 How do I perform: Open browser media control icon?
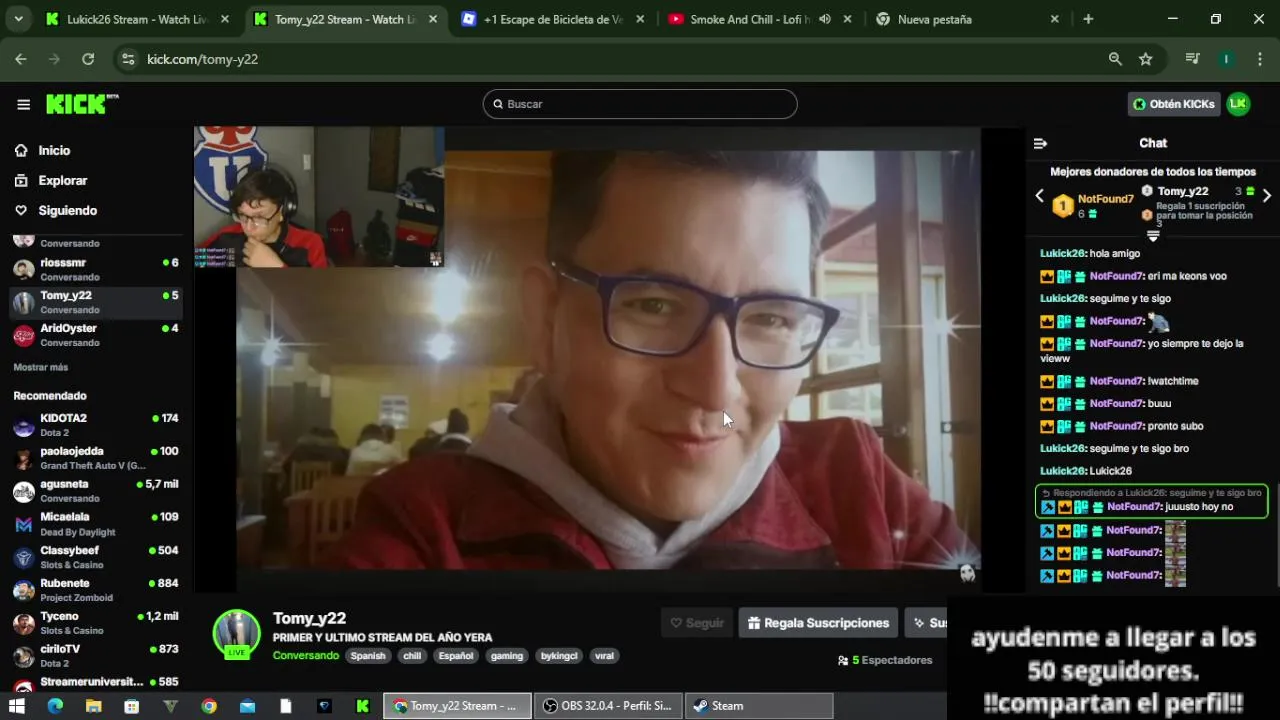click(1192, 59)
